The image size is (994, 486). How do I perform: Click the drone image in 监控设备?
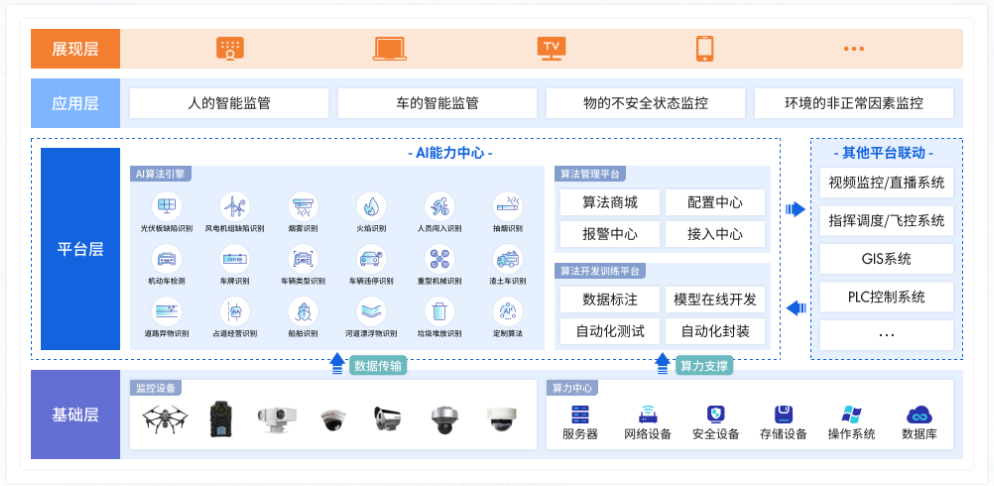tap(165, 419)
